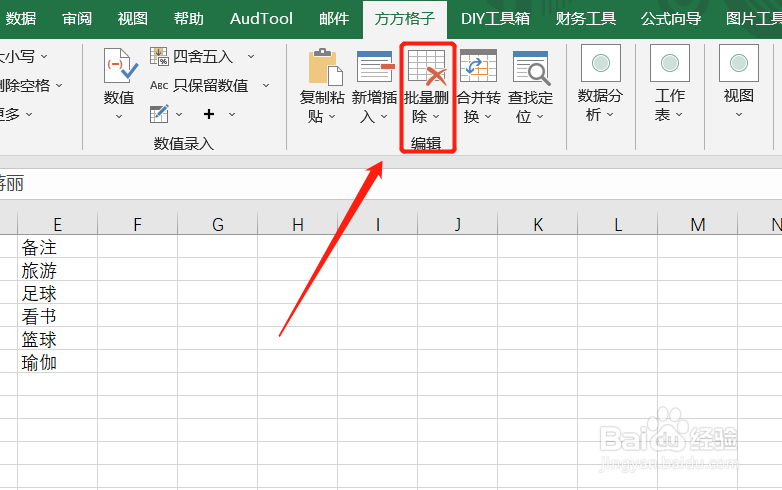Image resolution: width=782 pixels, height=490 pixels.
Task: Click the plus sign icon
Action: 209,114
